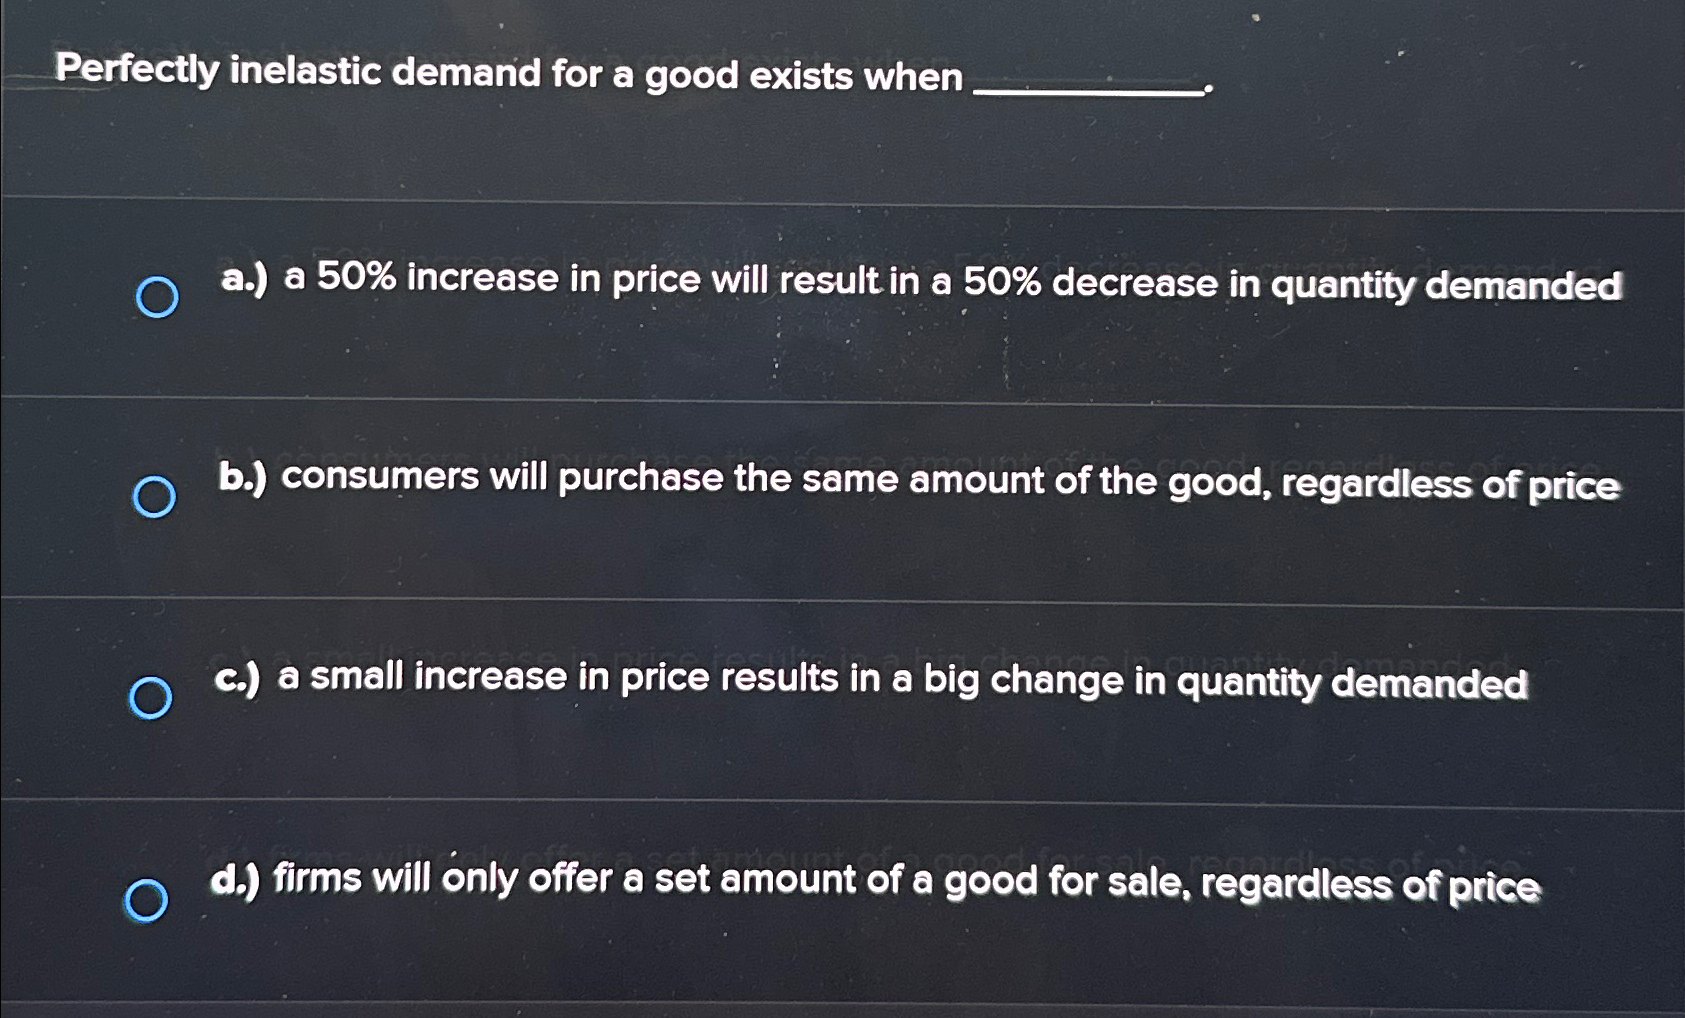This screenshot has width=1685, height=1018.
Task: Select the radio button for option a
Action: coord(157,296)
